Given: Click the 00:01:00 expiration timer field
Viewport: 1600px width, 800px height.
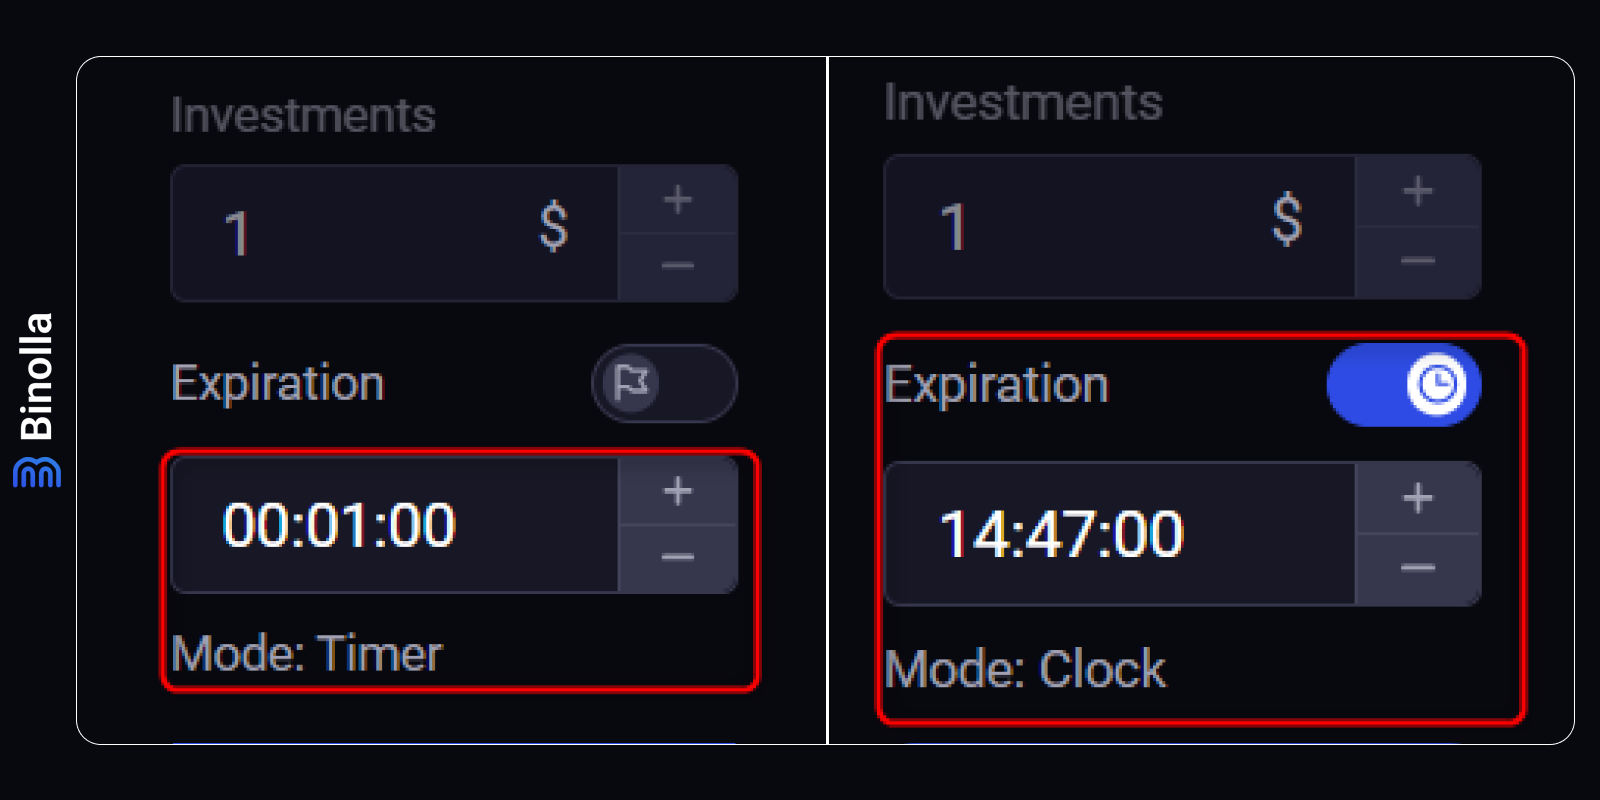Looking at the screenshot, I should click(x=394, y=525).
